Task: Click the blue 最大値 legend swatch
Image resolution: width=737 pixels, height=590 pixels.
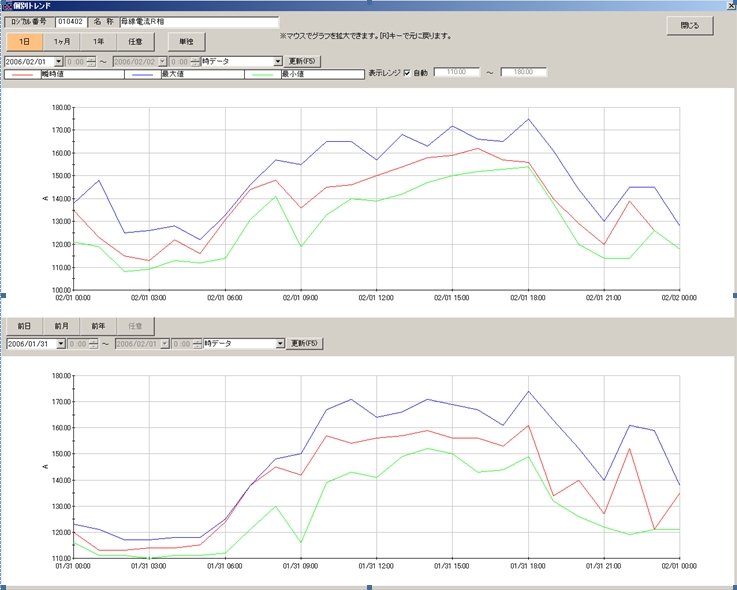Action: click(x=143, y=75)
